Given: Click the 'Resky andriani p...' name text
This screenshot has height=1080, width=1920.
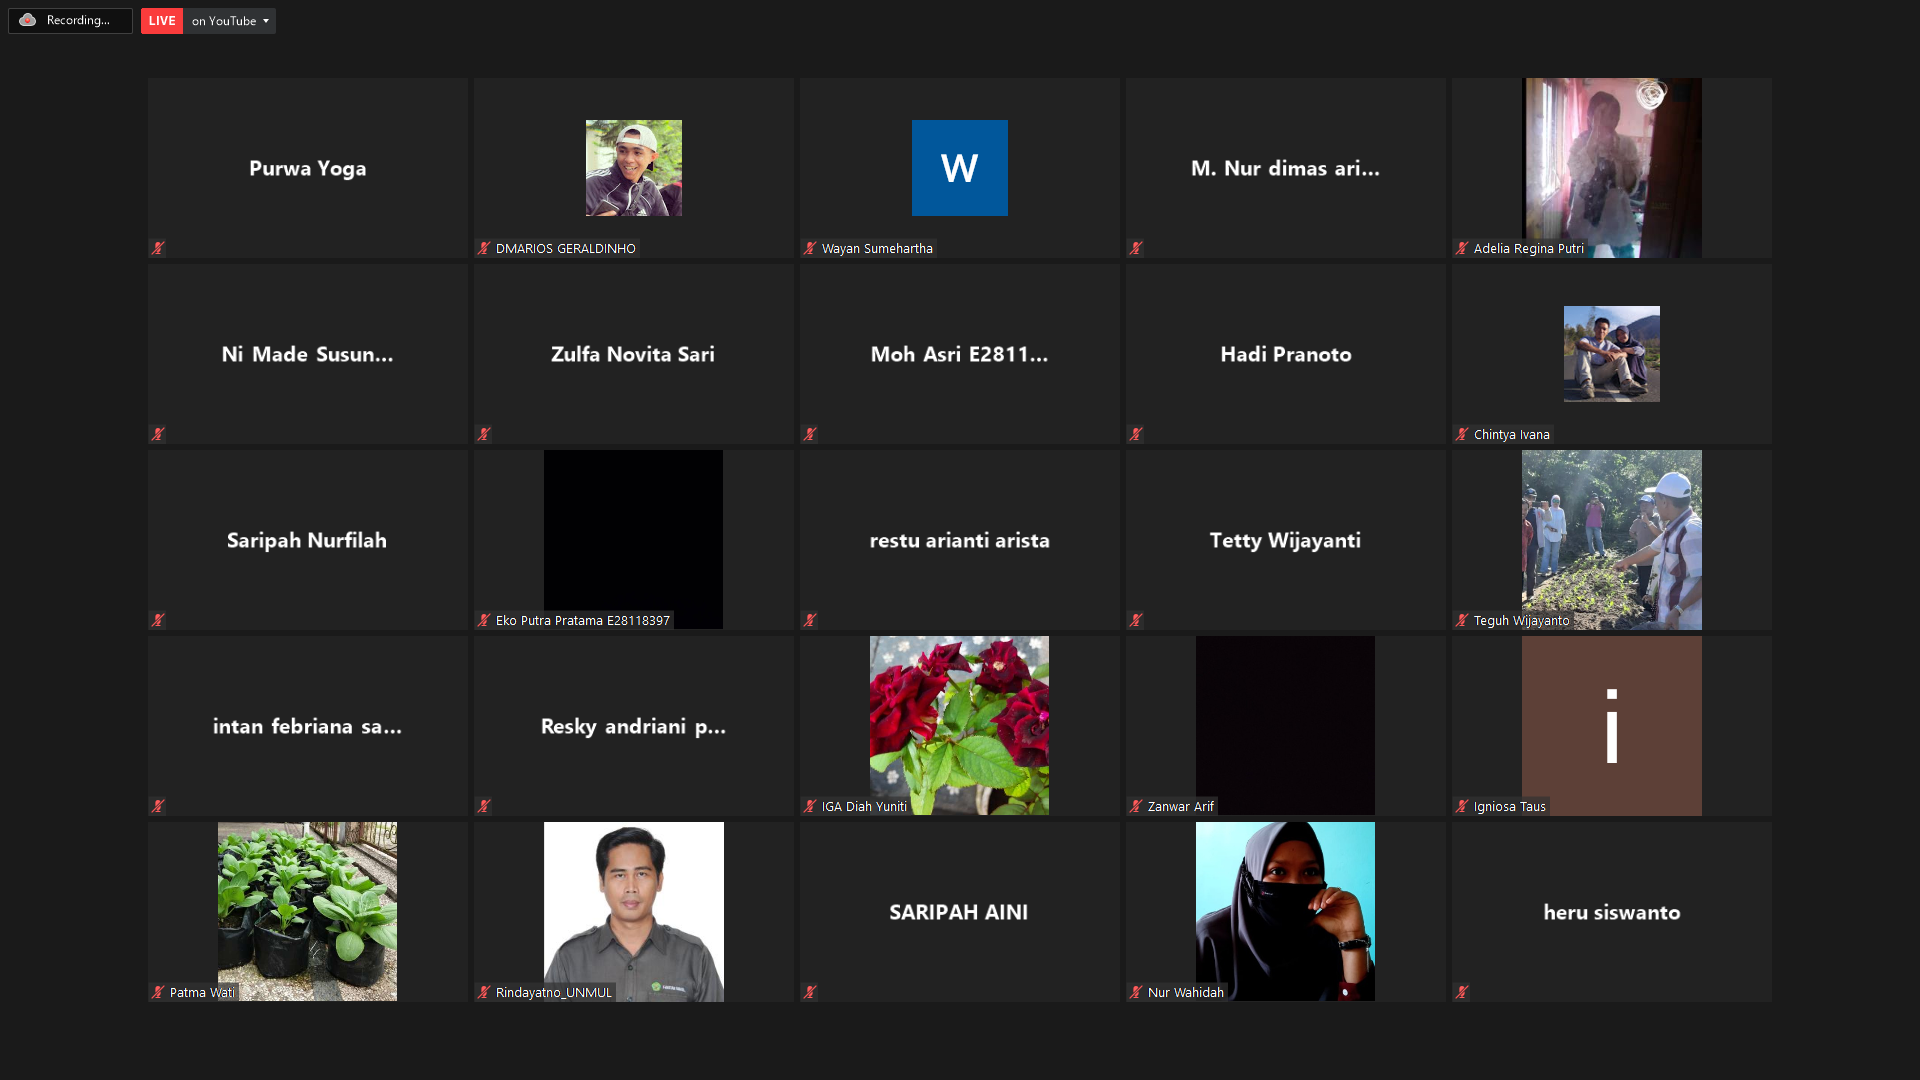Looking at the screenshot, I should click(x=634, y=727).
